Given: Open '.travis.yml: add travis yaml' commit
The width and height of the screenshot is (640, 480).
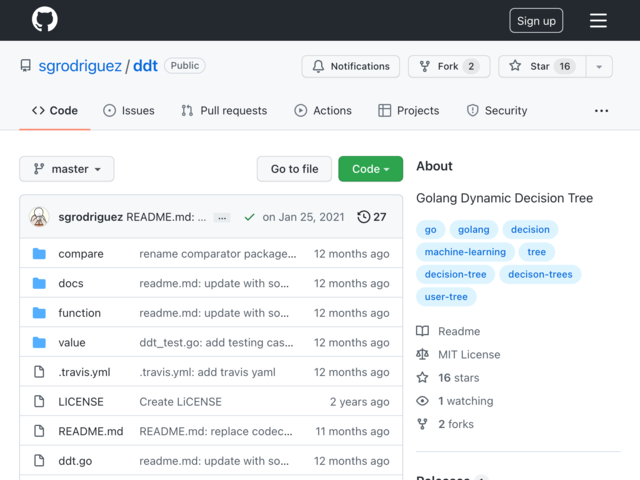Looking at the screenshot, I should [x=207, y=372].
